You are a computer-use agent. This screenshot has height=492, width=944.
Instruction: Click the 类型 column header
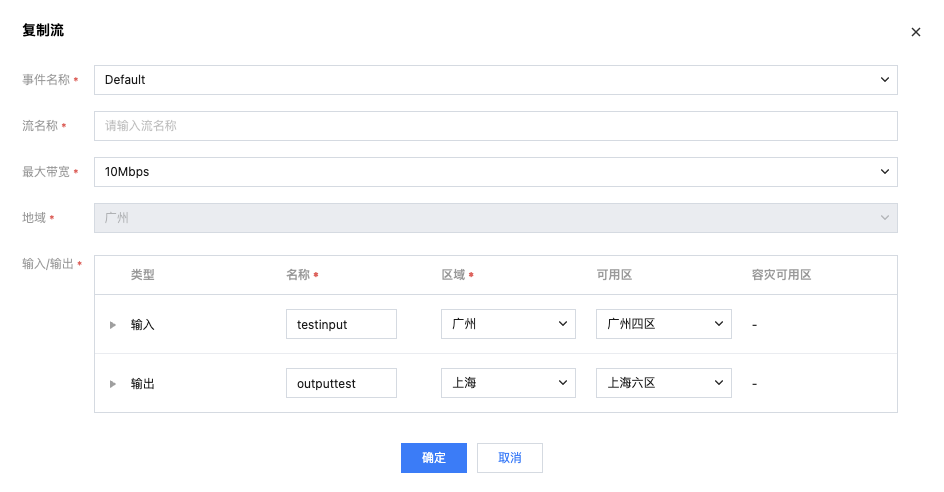tap(143, 275)
